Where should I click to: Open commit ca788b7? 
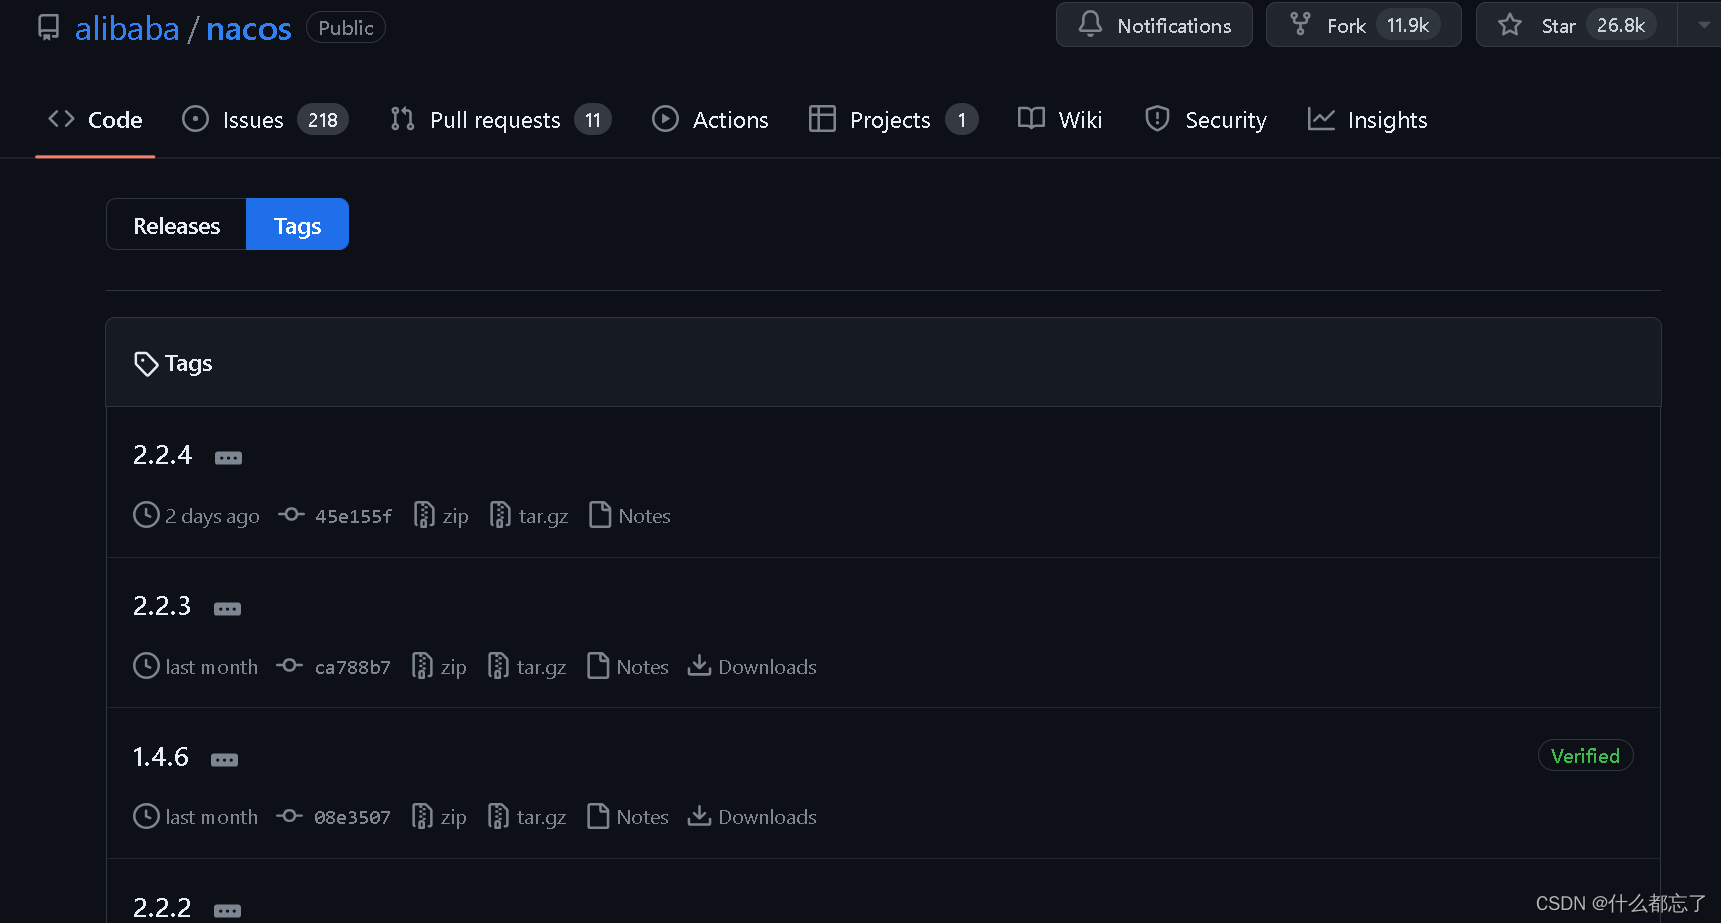point(352,667)
